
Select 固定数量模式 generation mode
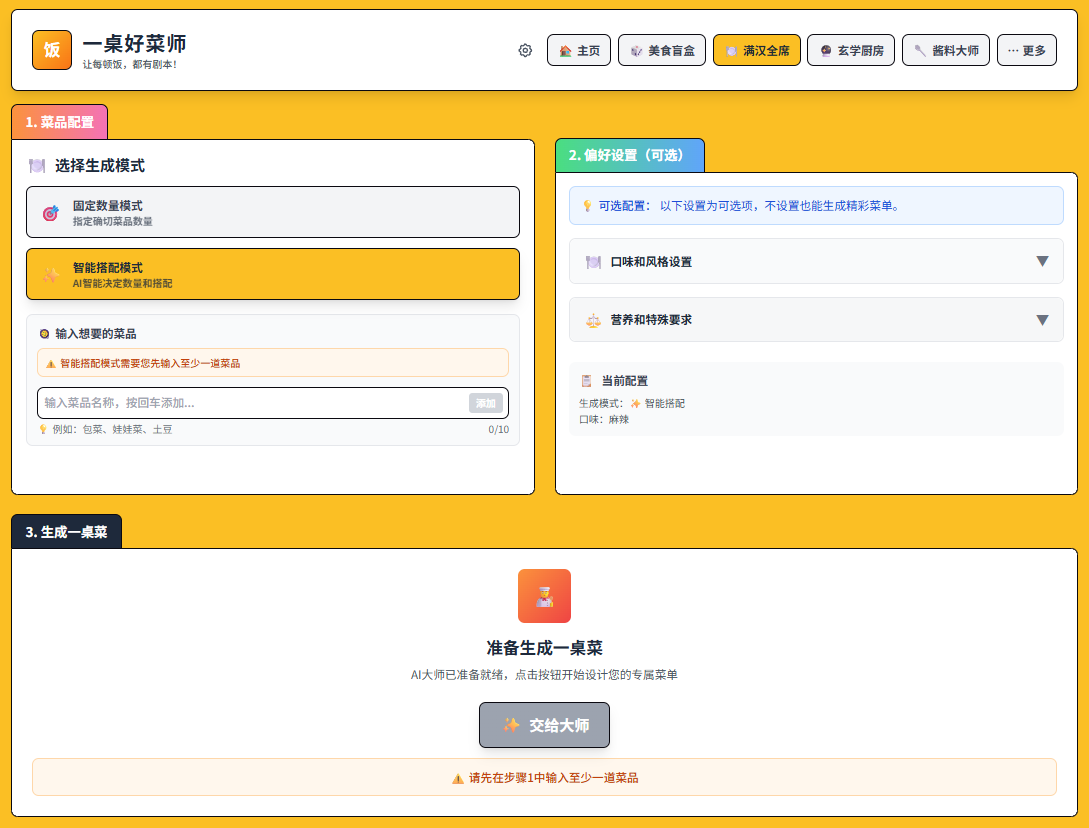click(x=272, y=212)
